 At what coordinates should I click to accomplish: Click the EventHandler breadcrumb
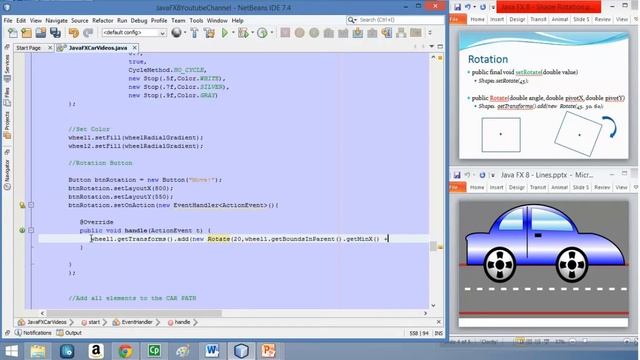pyautogui.click(x=137, y=322)
